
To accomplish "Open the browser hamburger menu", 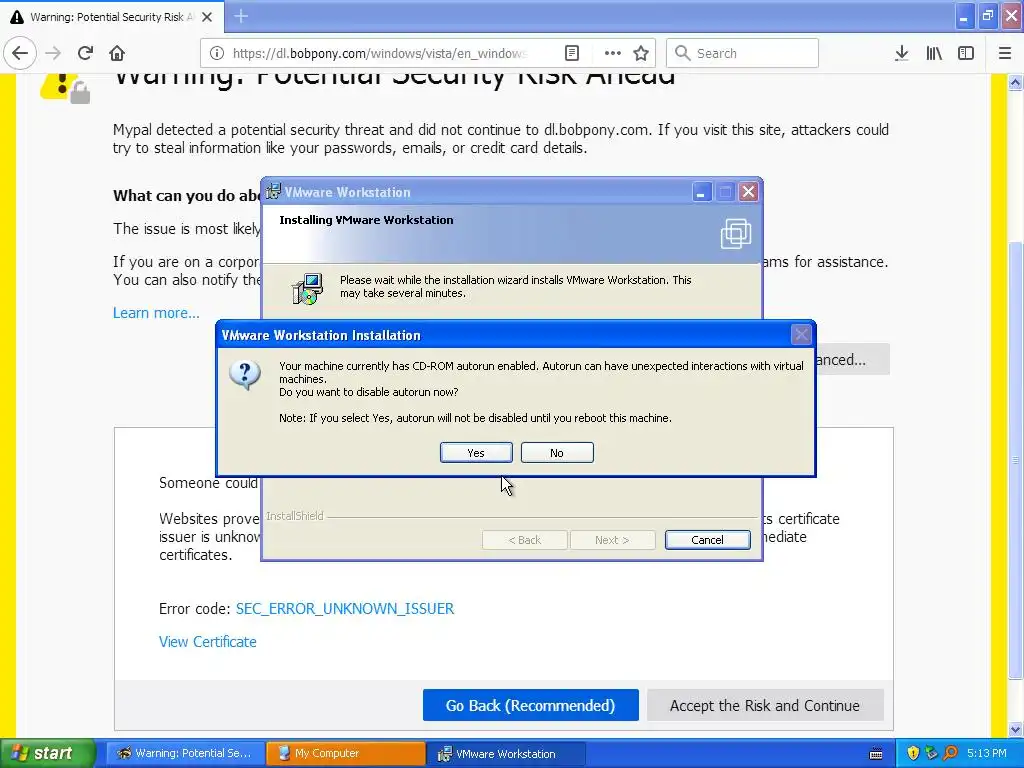I will [x=1005, y=53].
